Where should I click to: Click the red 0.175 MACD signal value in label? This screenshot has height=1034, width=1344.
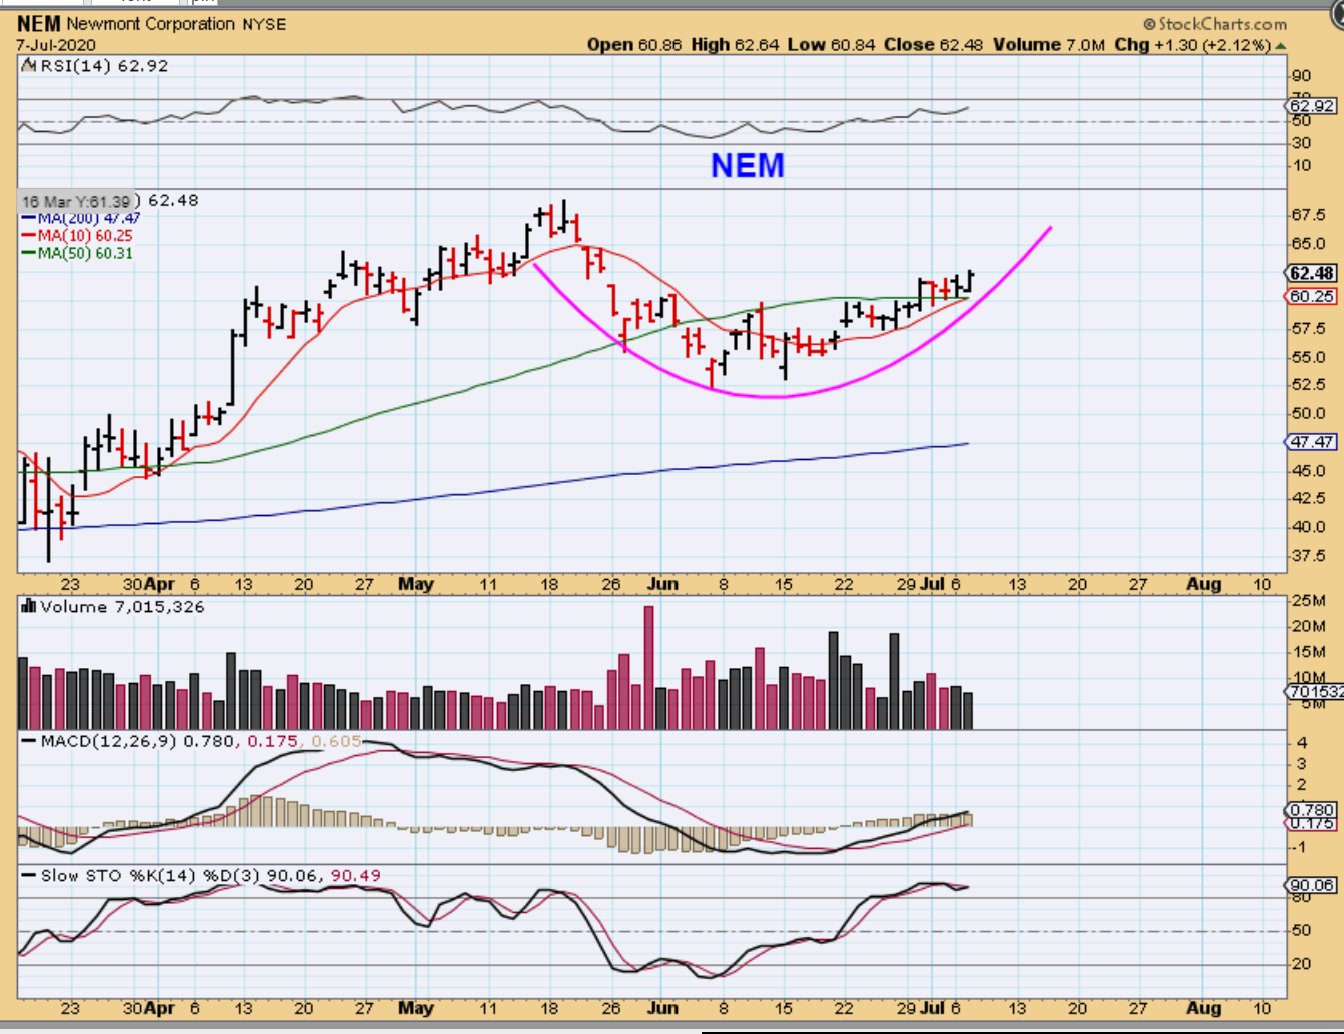[273, 741]
